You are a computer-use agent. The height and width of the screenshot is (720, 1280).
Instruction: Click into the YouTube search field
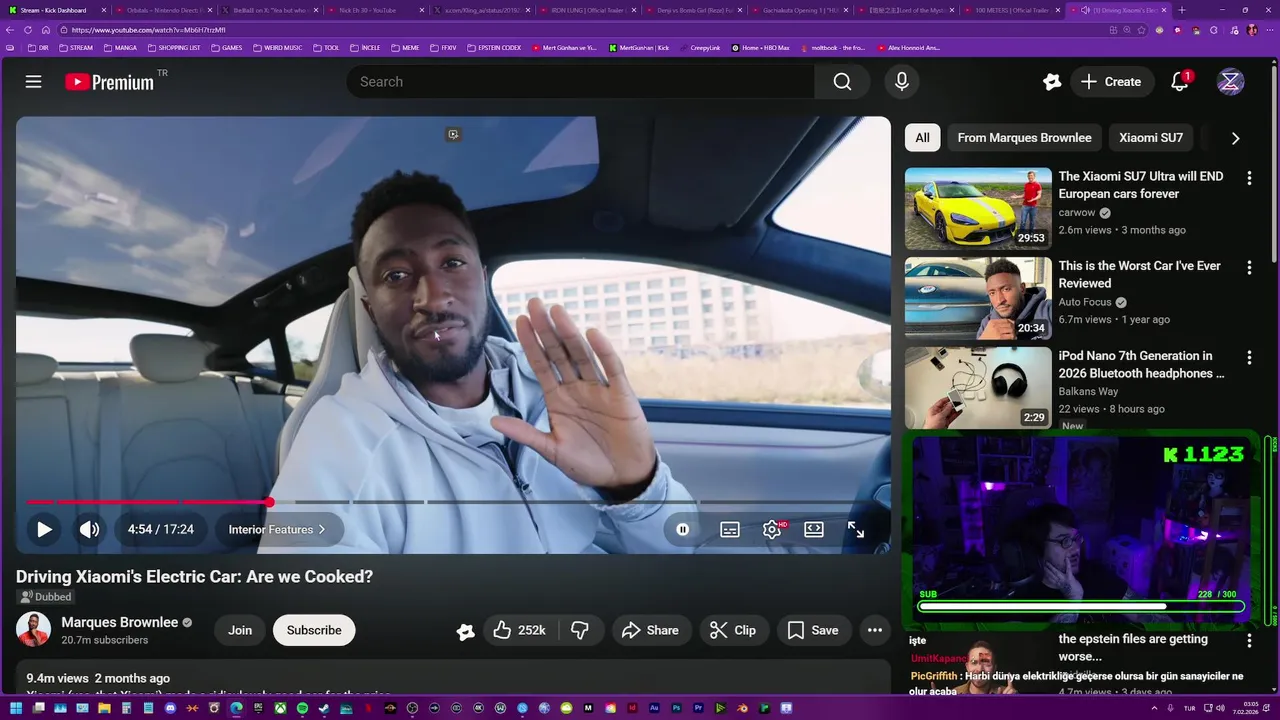pyautogui.click(x=581, y=82)
